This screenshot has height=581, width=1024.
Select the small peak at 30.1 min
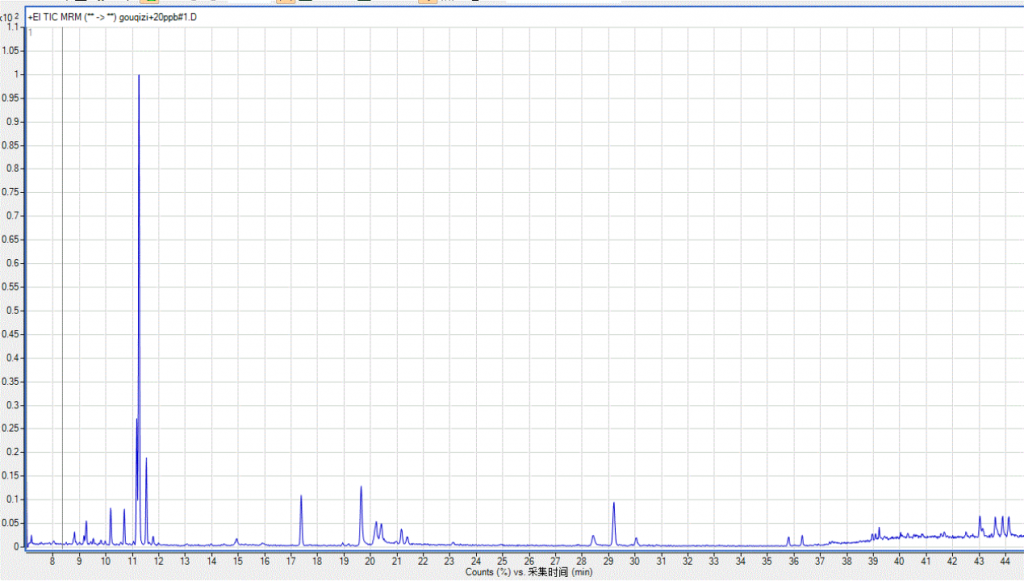636,539
